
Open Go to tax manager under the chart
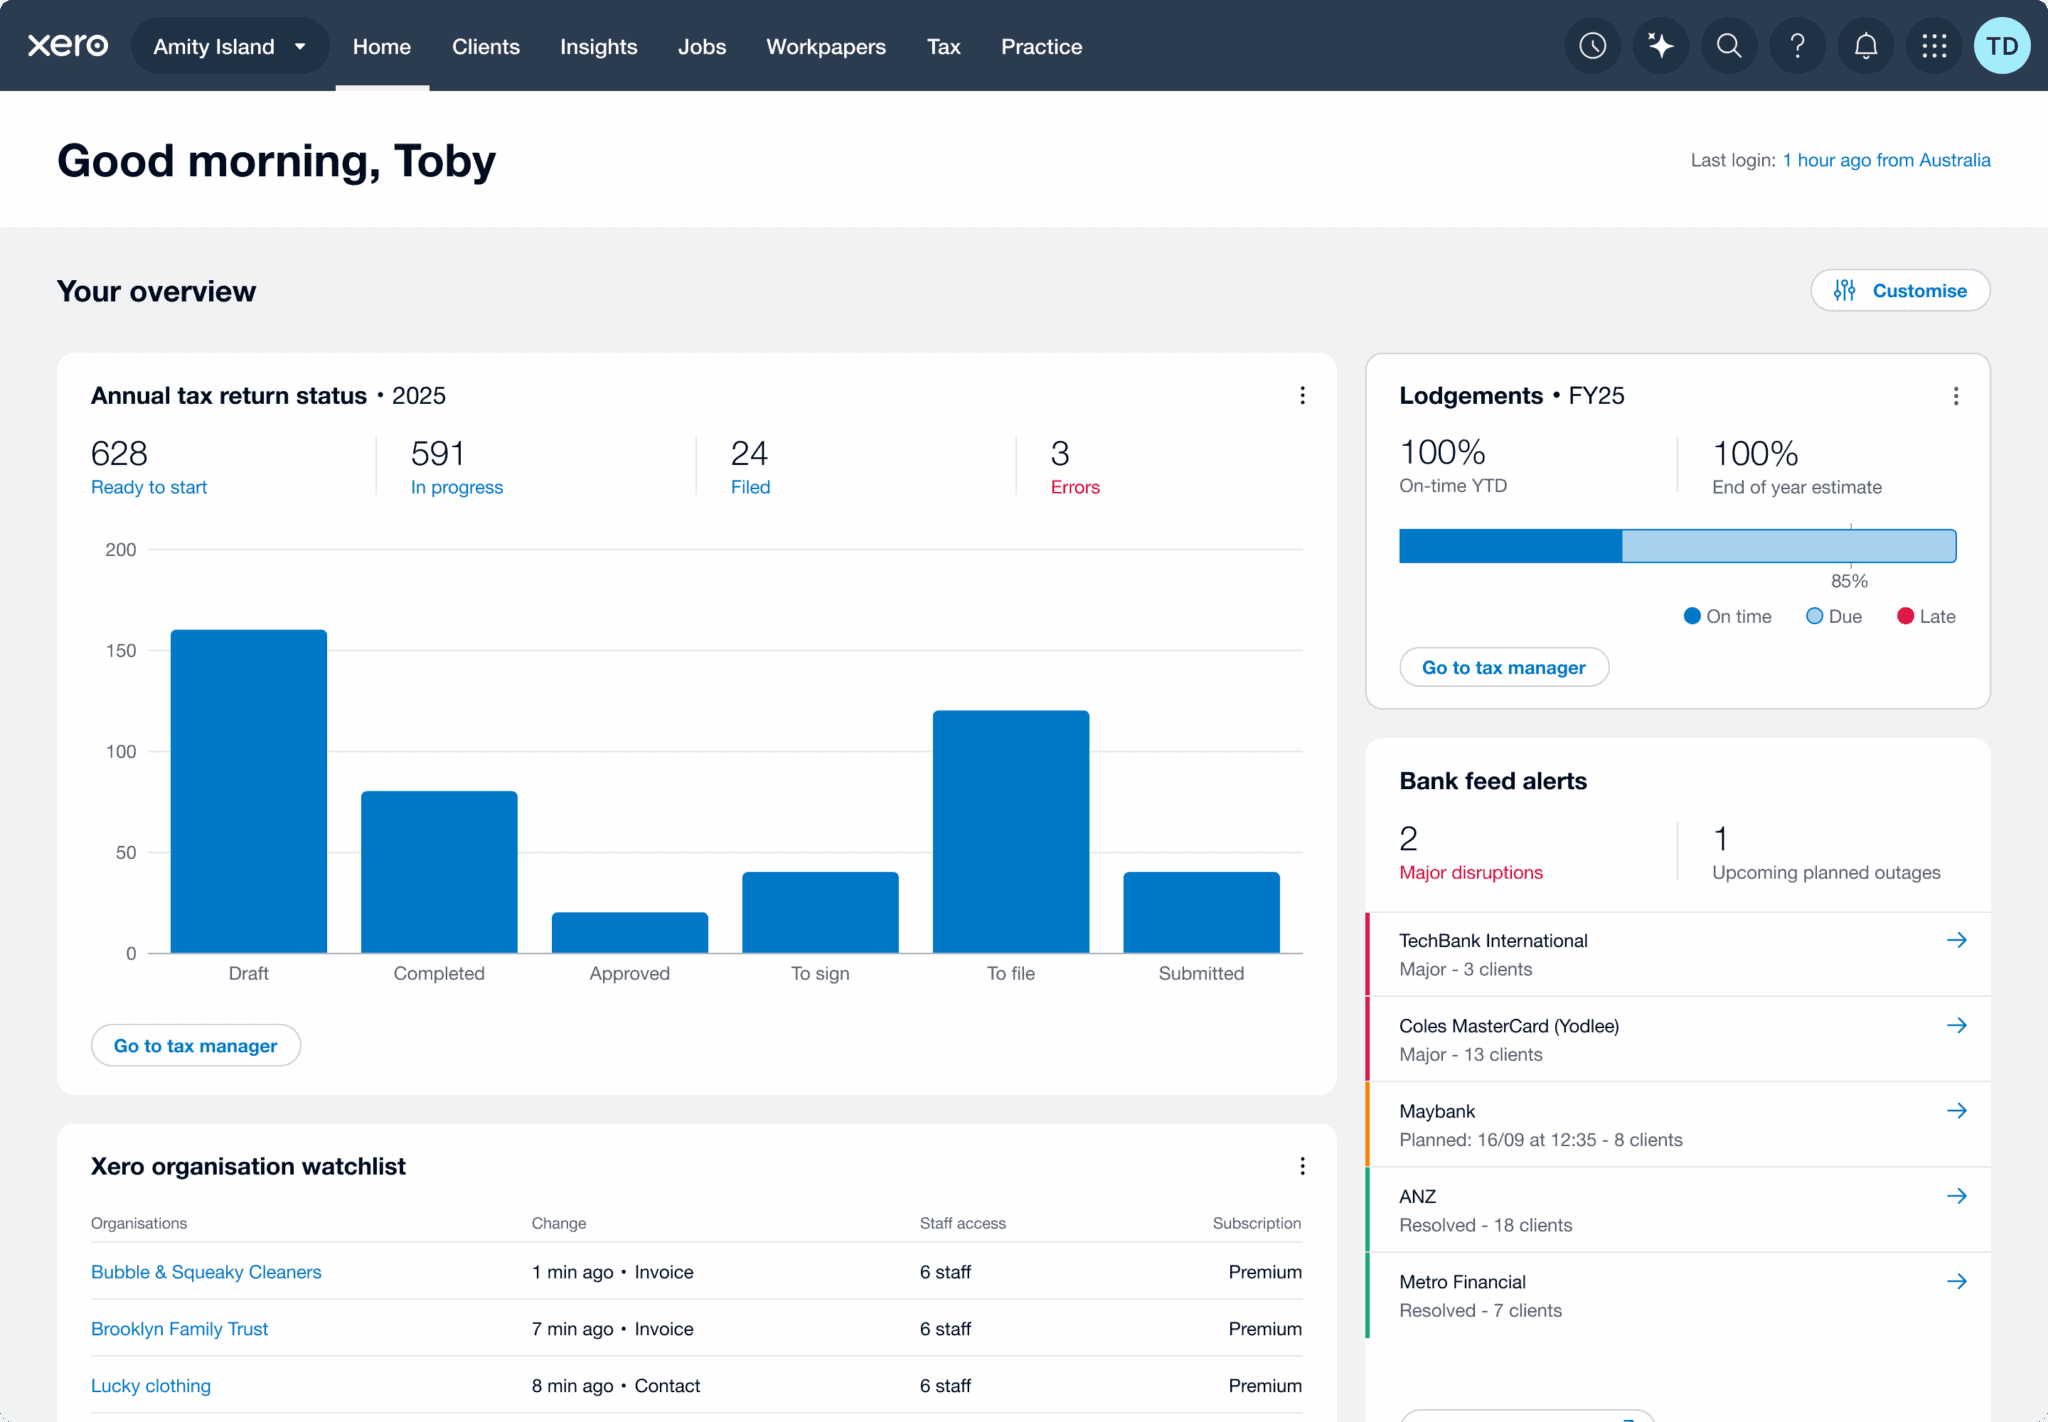[x=195, y=1045]
